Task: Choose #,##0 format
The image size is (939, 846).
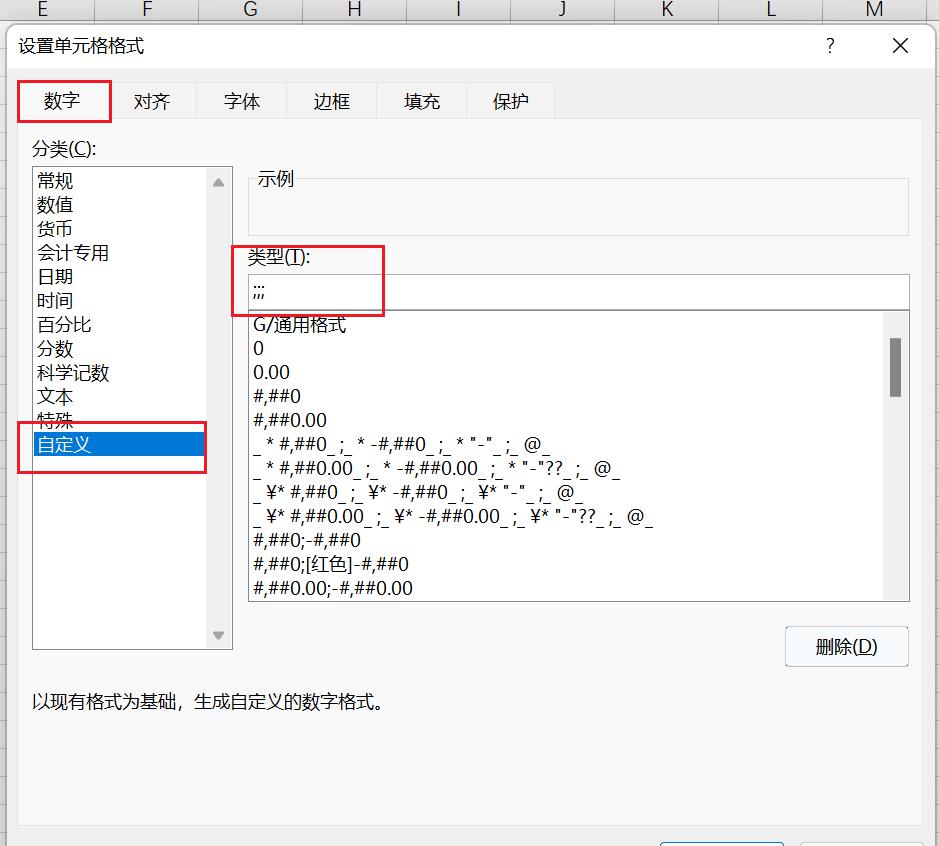Action: click(566, 396)
